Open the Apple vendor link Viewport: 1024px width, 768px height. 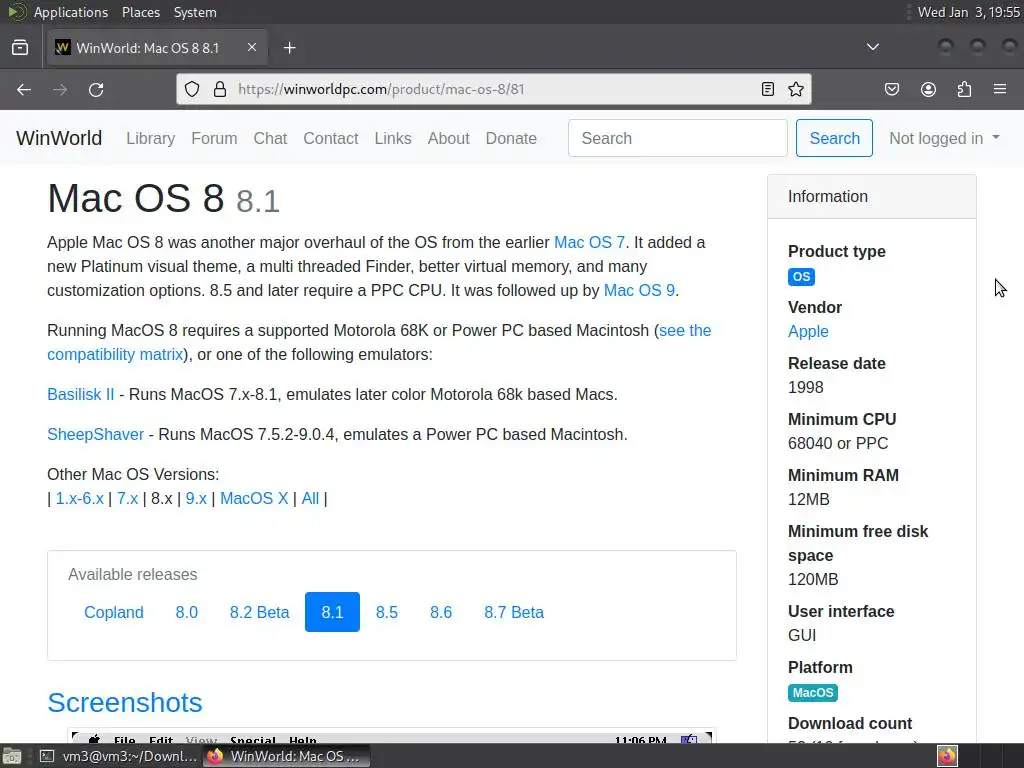click(808, 331)
